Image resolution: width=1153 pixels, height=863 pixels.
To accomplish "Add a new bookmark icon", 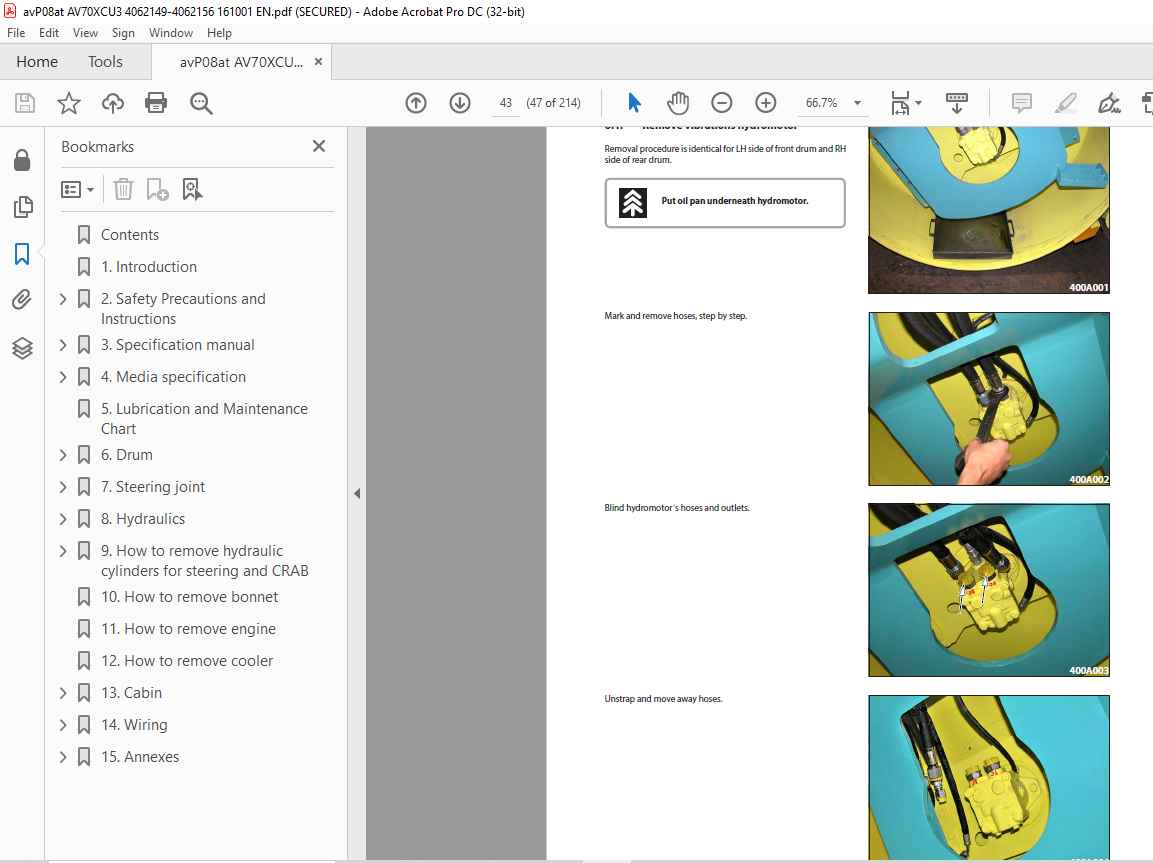I will [157, 190].
